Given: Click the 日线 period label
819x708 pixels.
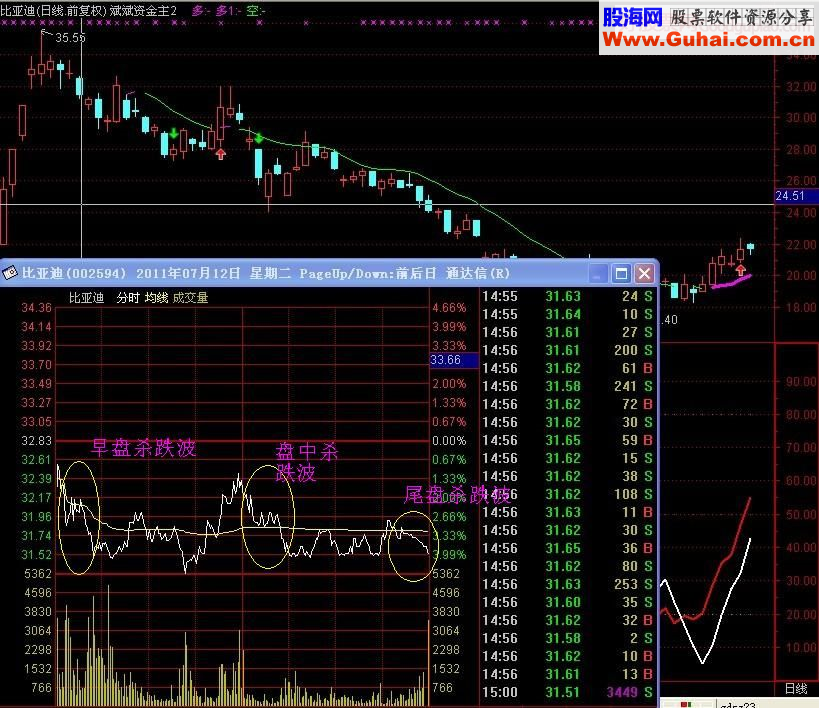Looking at the screenshot, I should [x=797, y=689].
